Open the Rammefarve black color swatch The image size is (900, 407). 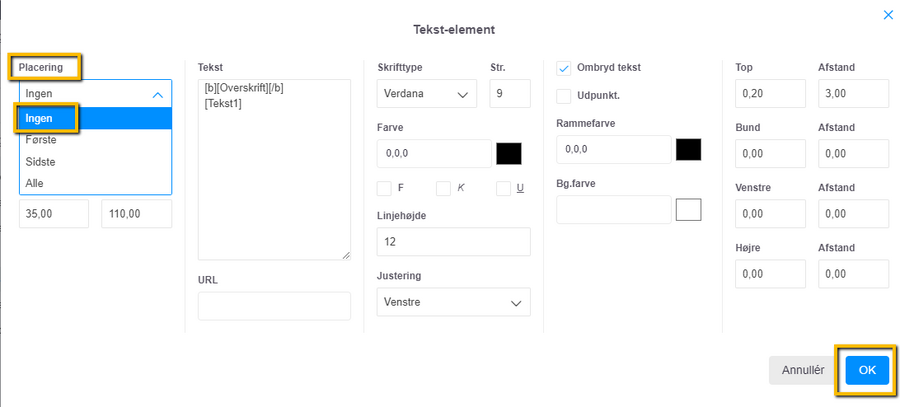click(x=688, y=149)
